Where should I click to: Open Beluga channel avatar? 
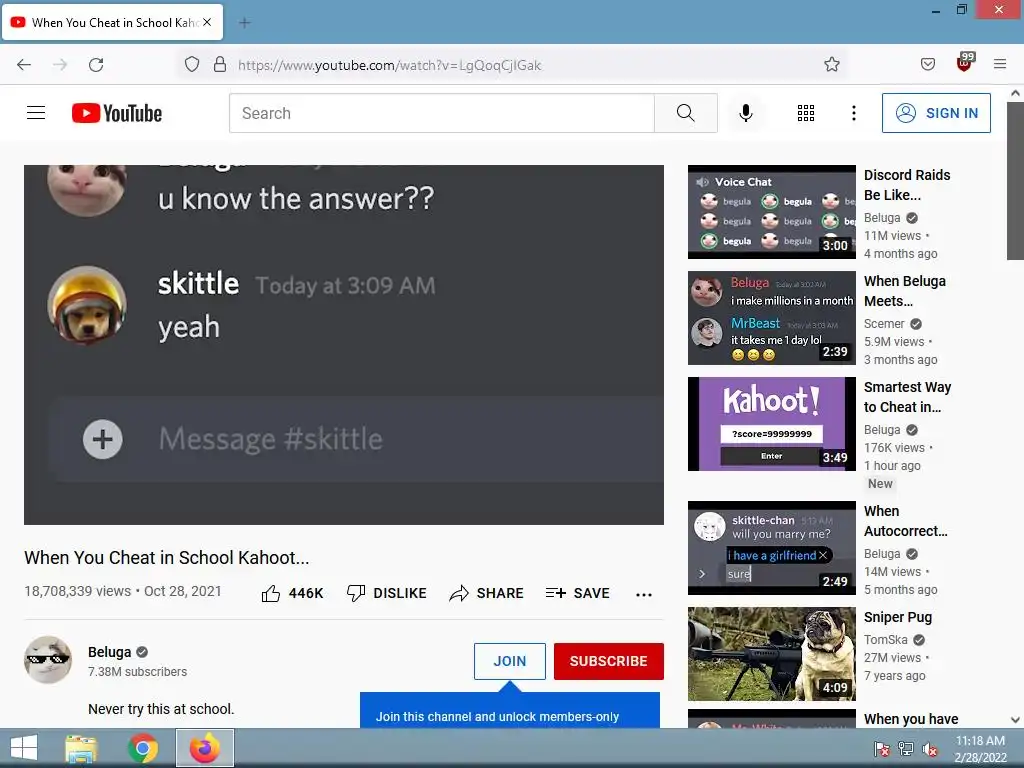coord(48,660)
